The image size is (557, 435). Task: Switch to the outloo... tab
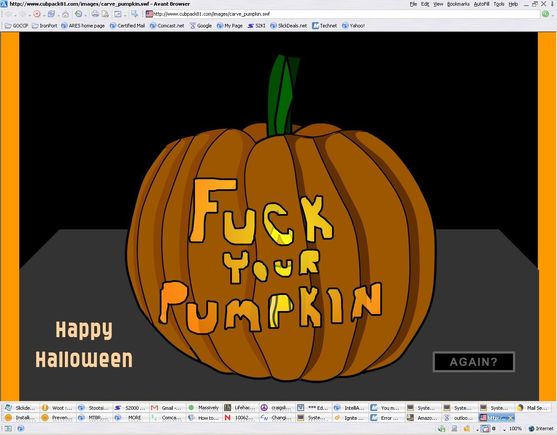pyautogui.click(x=460, y=418)
